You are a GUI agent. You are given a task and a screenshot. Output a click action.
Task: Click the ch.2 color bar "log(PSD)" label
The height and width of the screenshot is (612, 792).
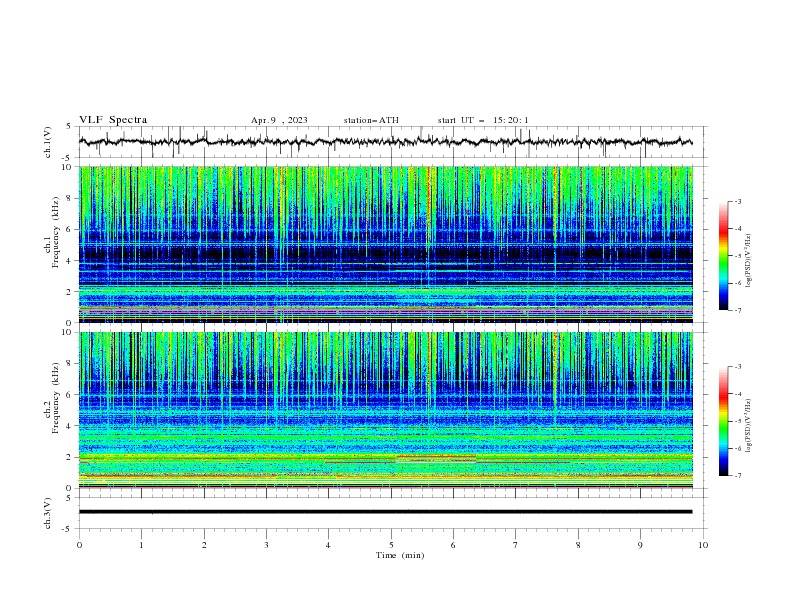[x=749, y=426]
